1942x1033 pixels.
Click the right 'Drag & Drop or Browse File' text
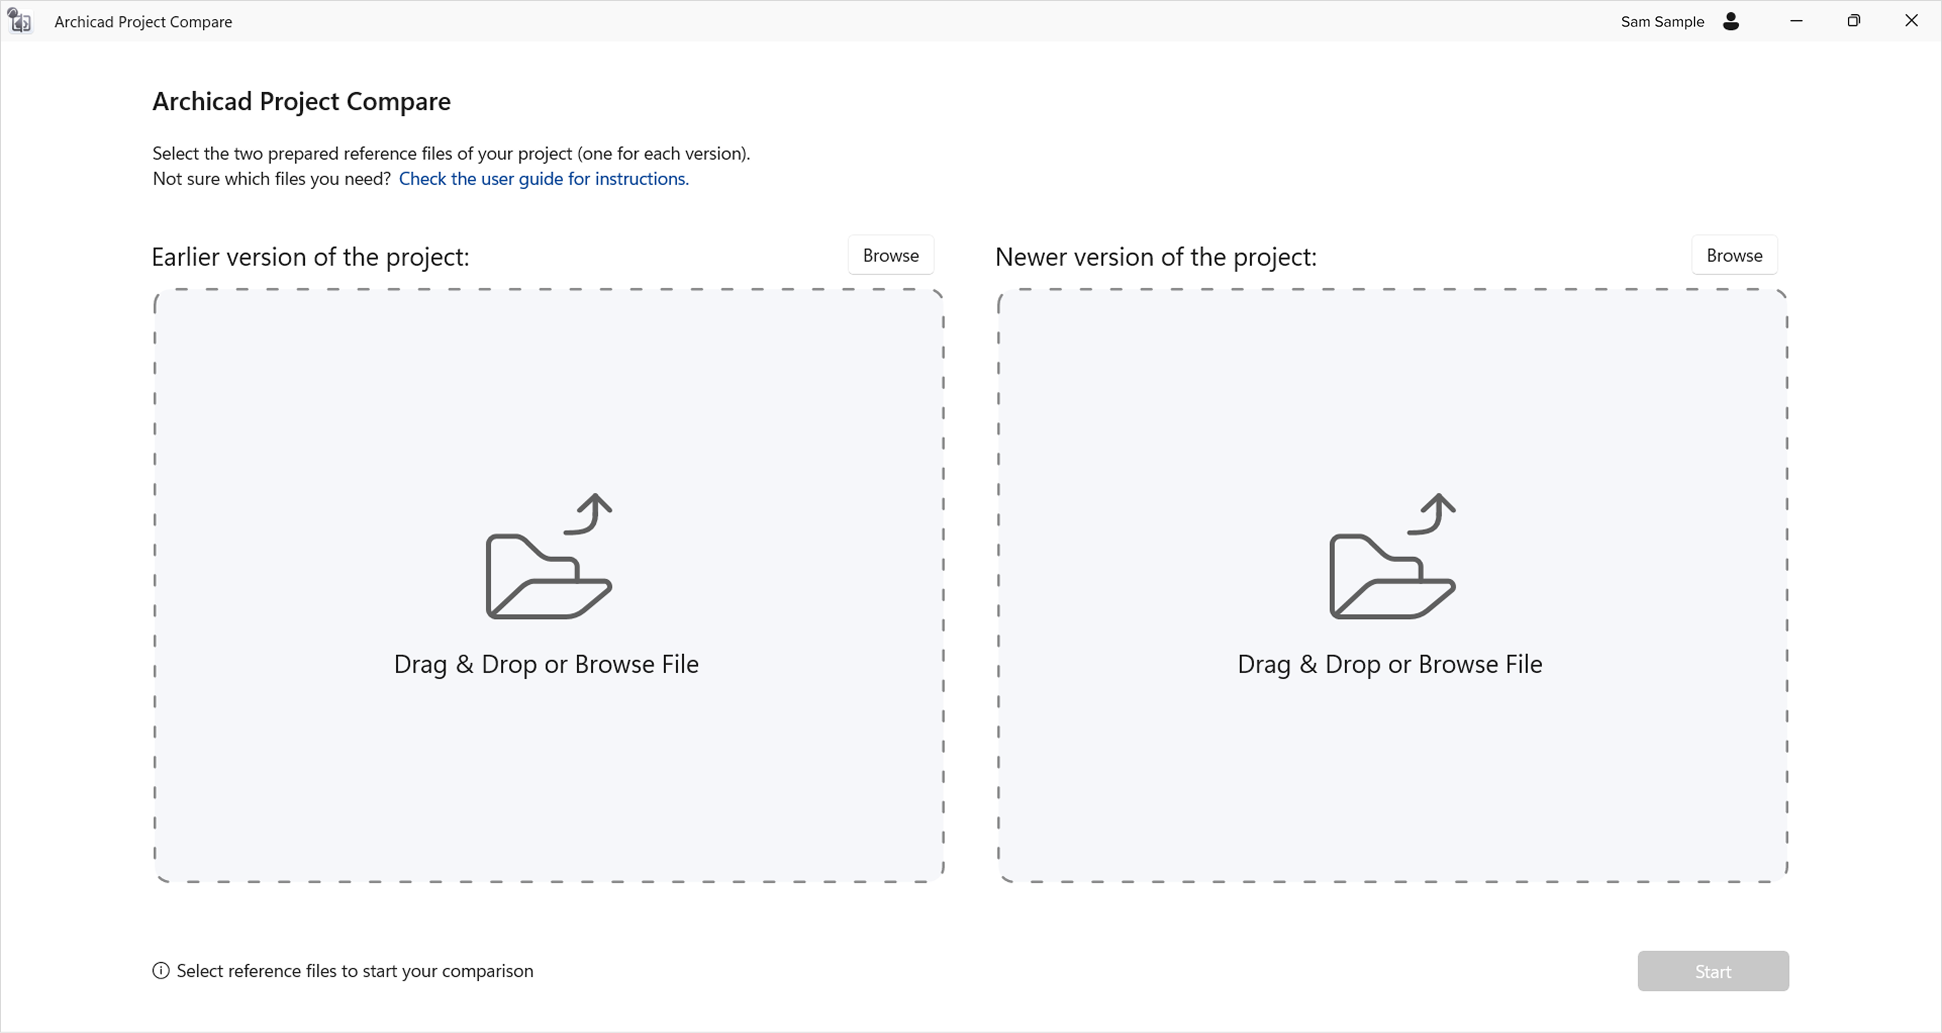click(1389, 665)
